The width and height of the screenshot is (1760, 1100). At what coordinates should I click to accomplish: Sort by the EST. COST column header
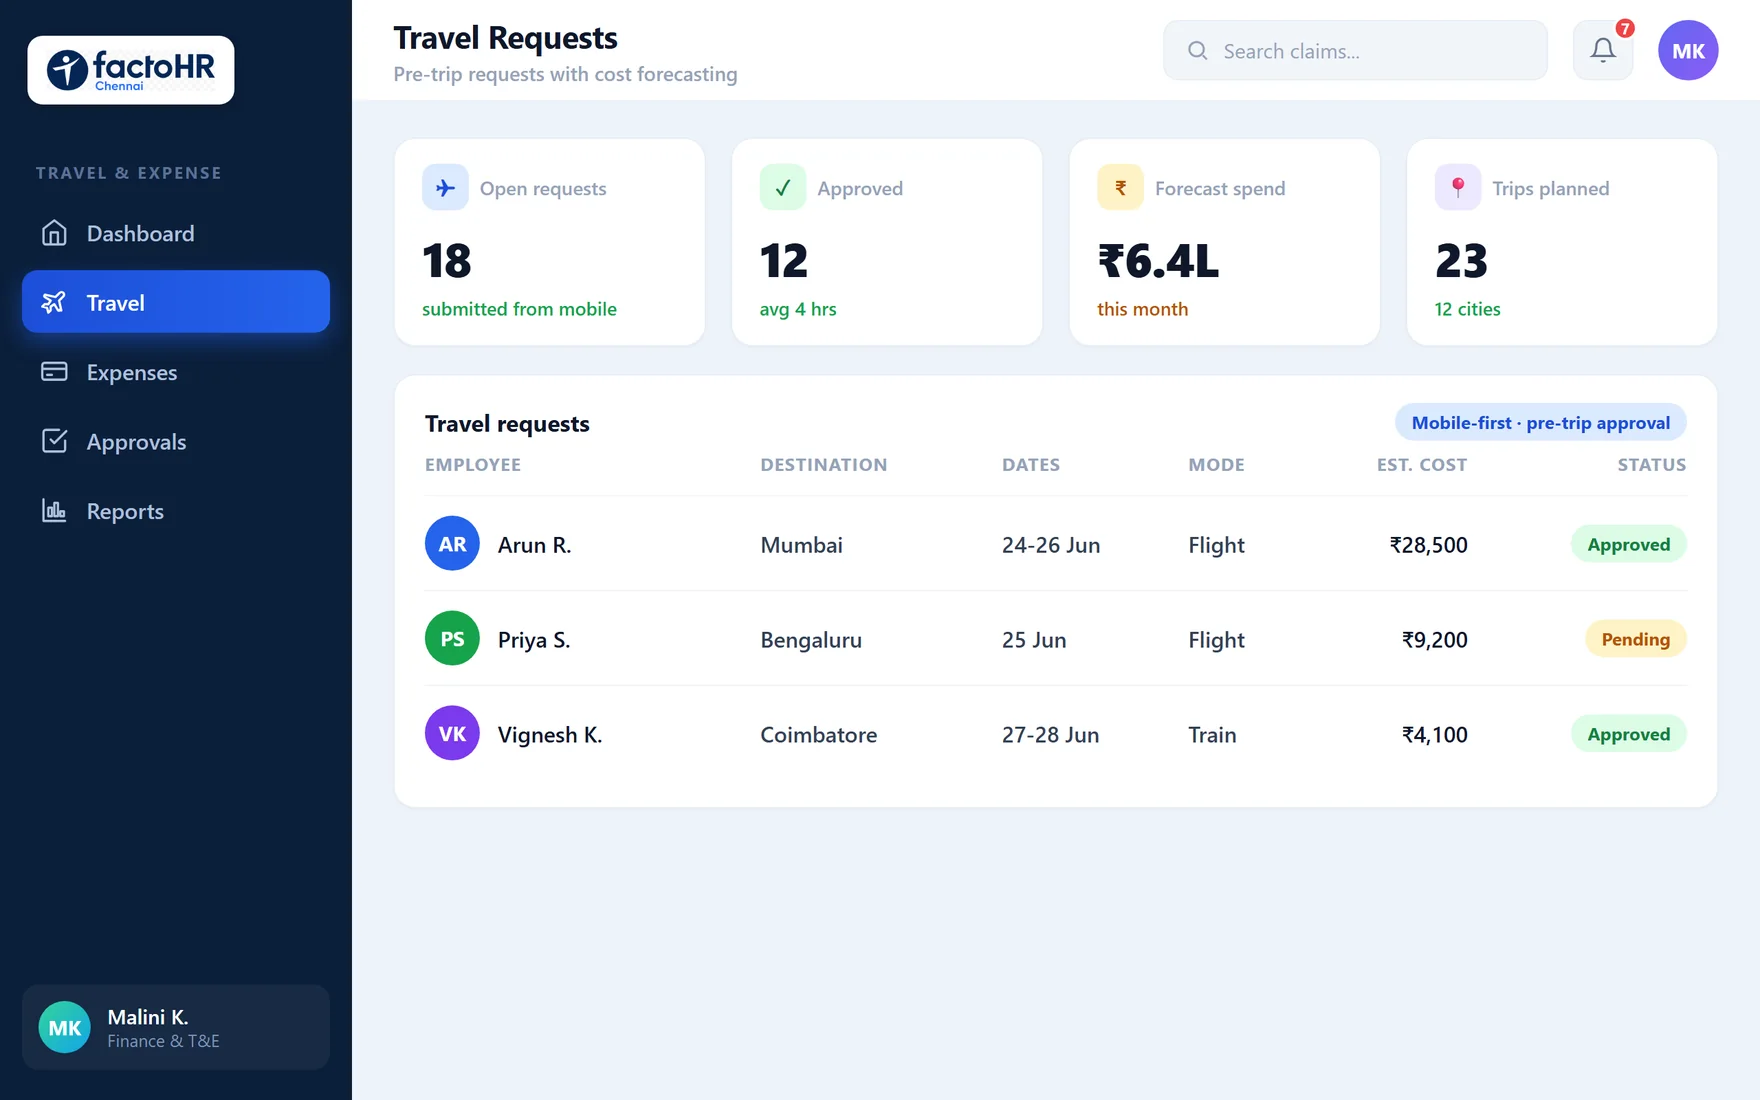pos(1422,465)
